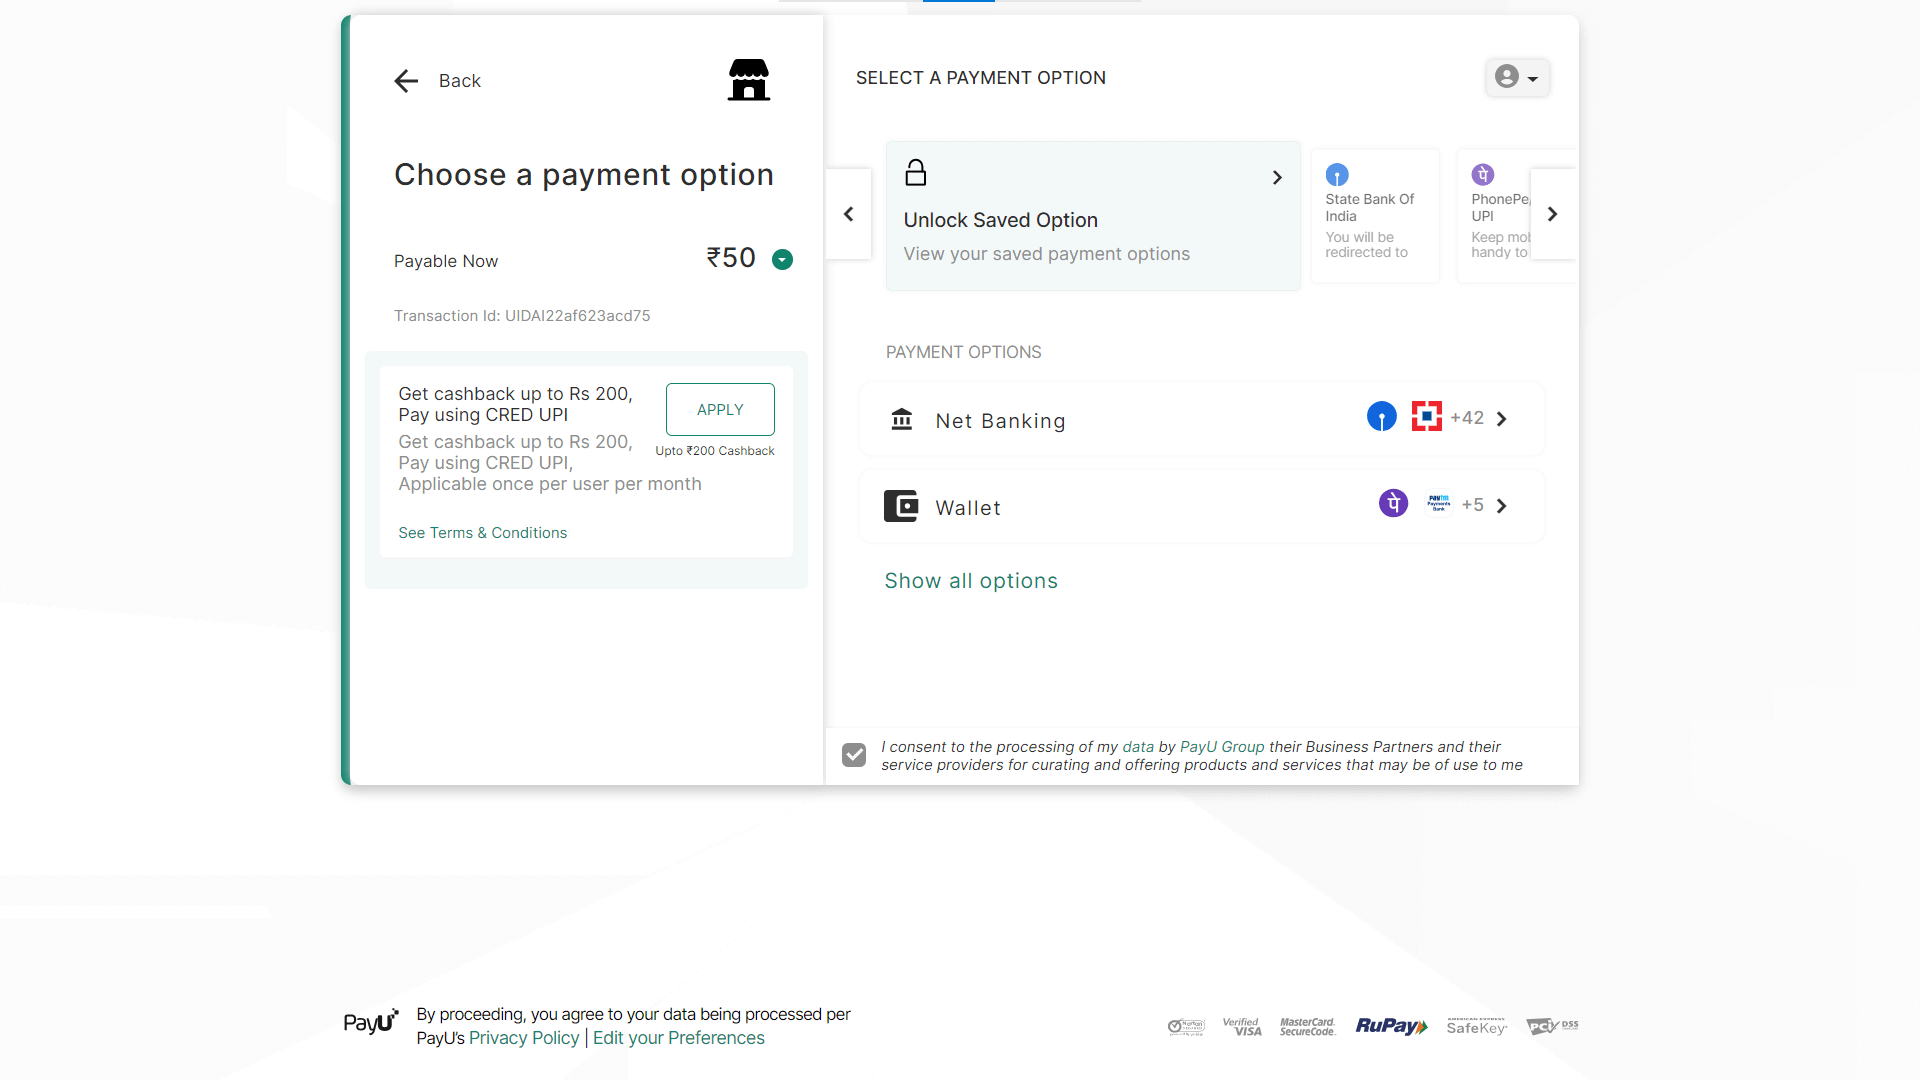Click the Wallet icon

point(900,506)
